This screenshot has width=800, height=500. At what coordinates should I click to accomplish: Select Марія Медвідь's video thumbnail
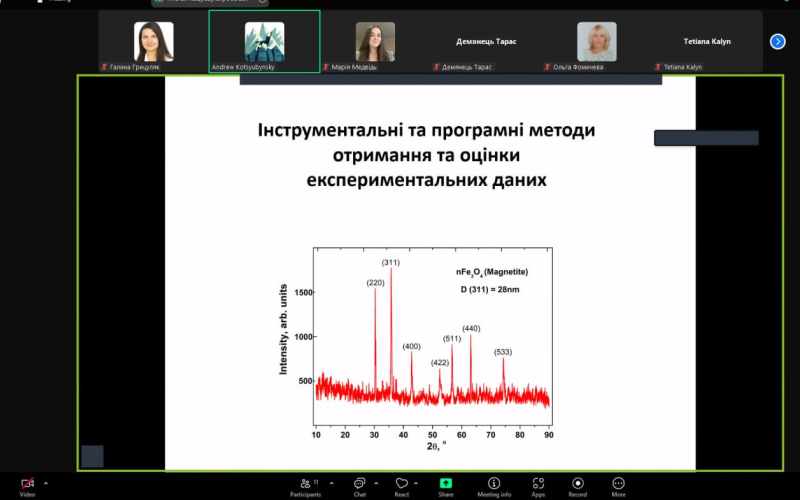pos(375,41)
